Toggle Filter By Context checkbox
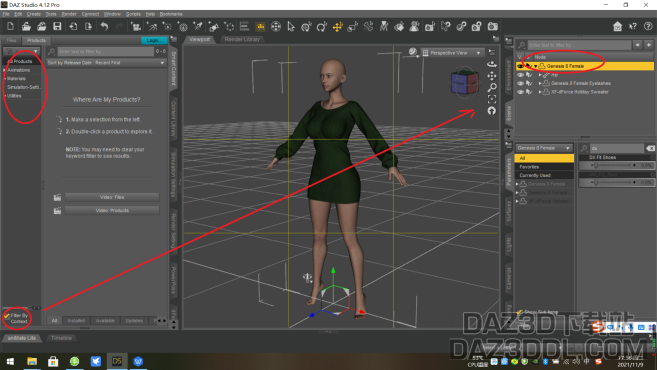The height and width of the screenshot is (370, 657). click(x=7, y=316)
